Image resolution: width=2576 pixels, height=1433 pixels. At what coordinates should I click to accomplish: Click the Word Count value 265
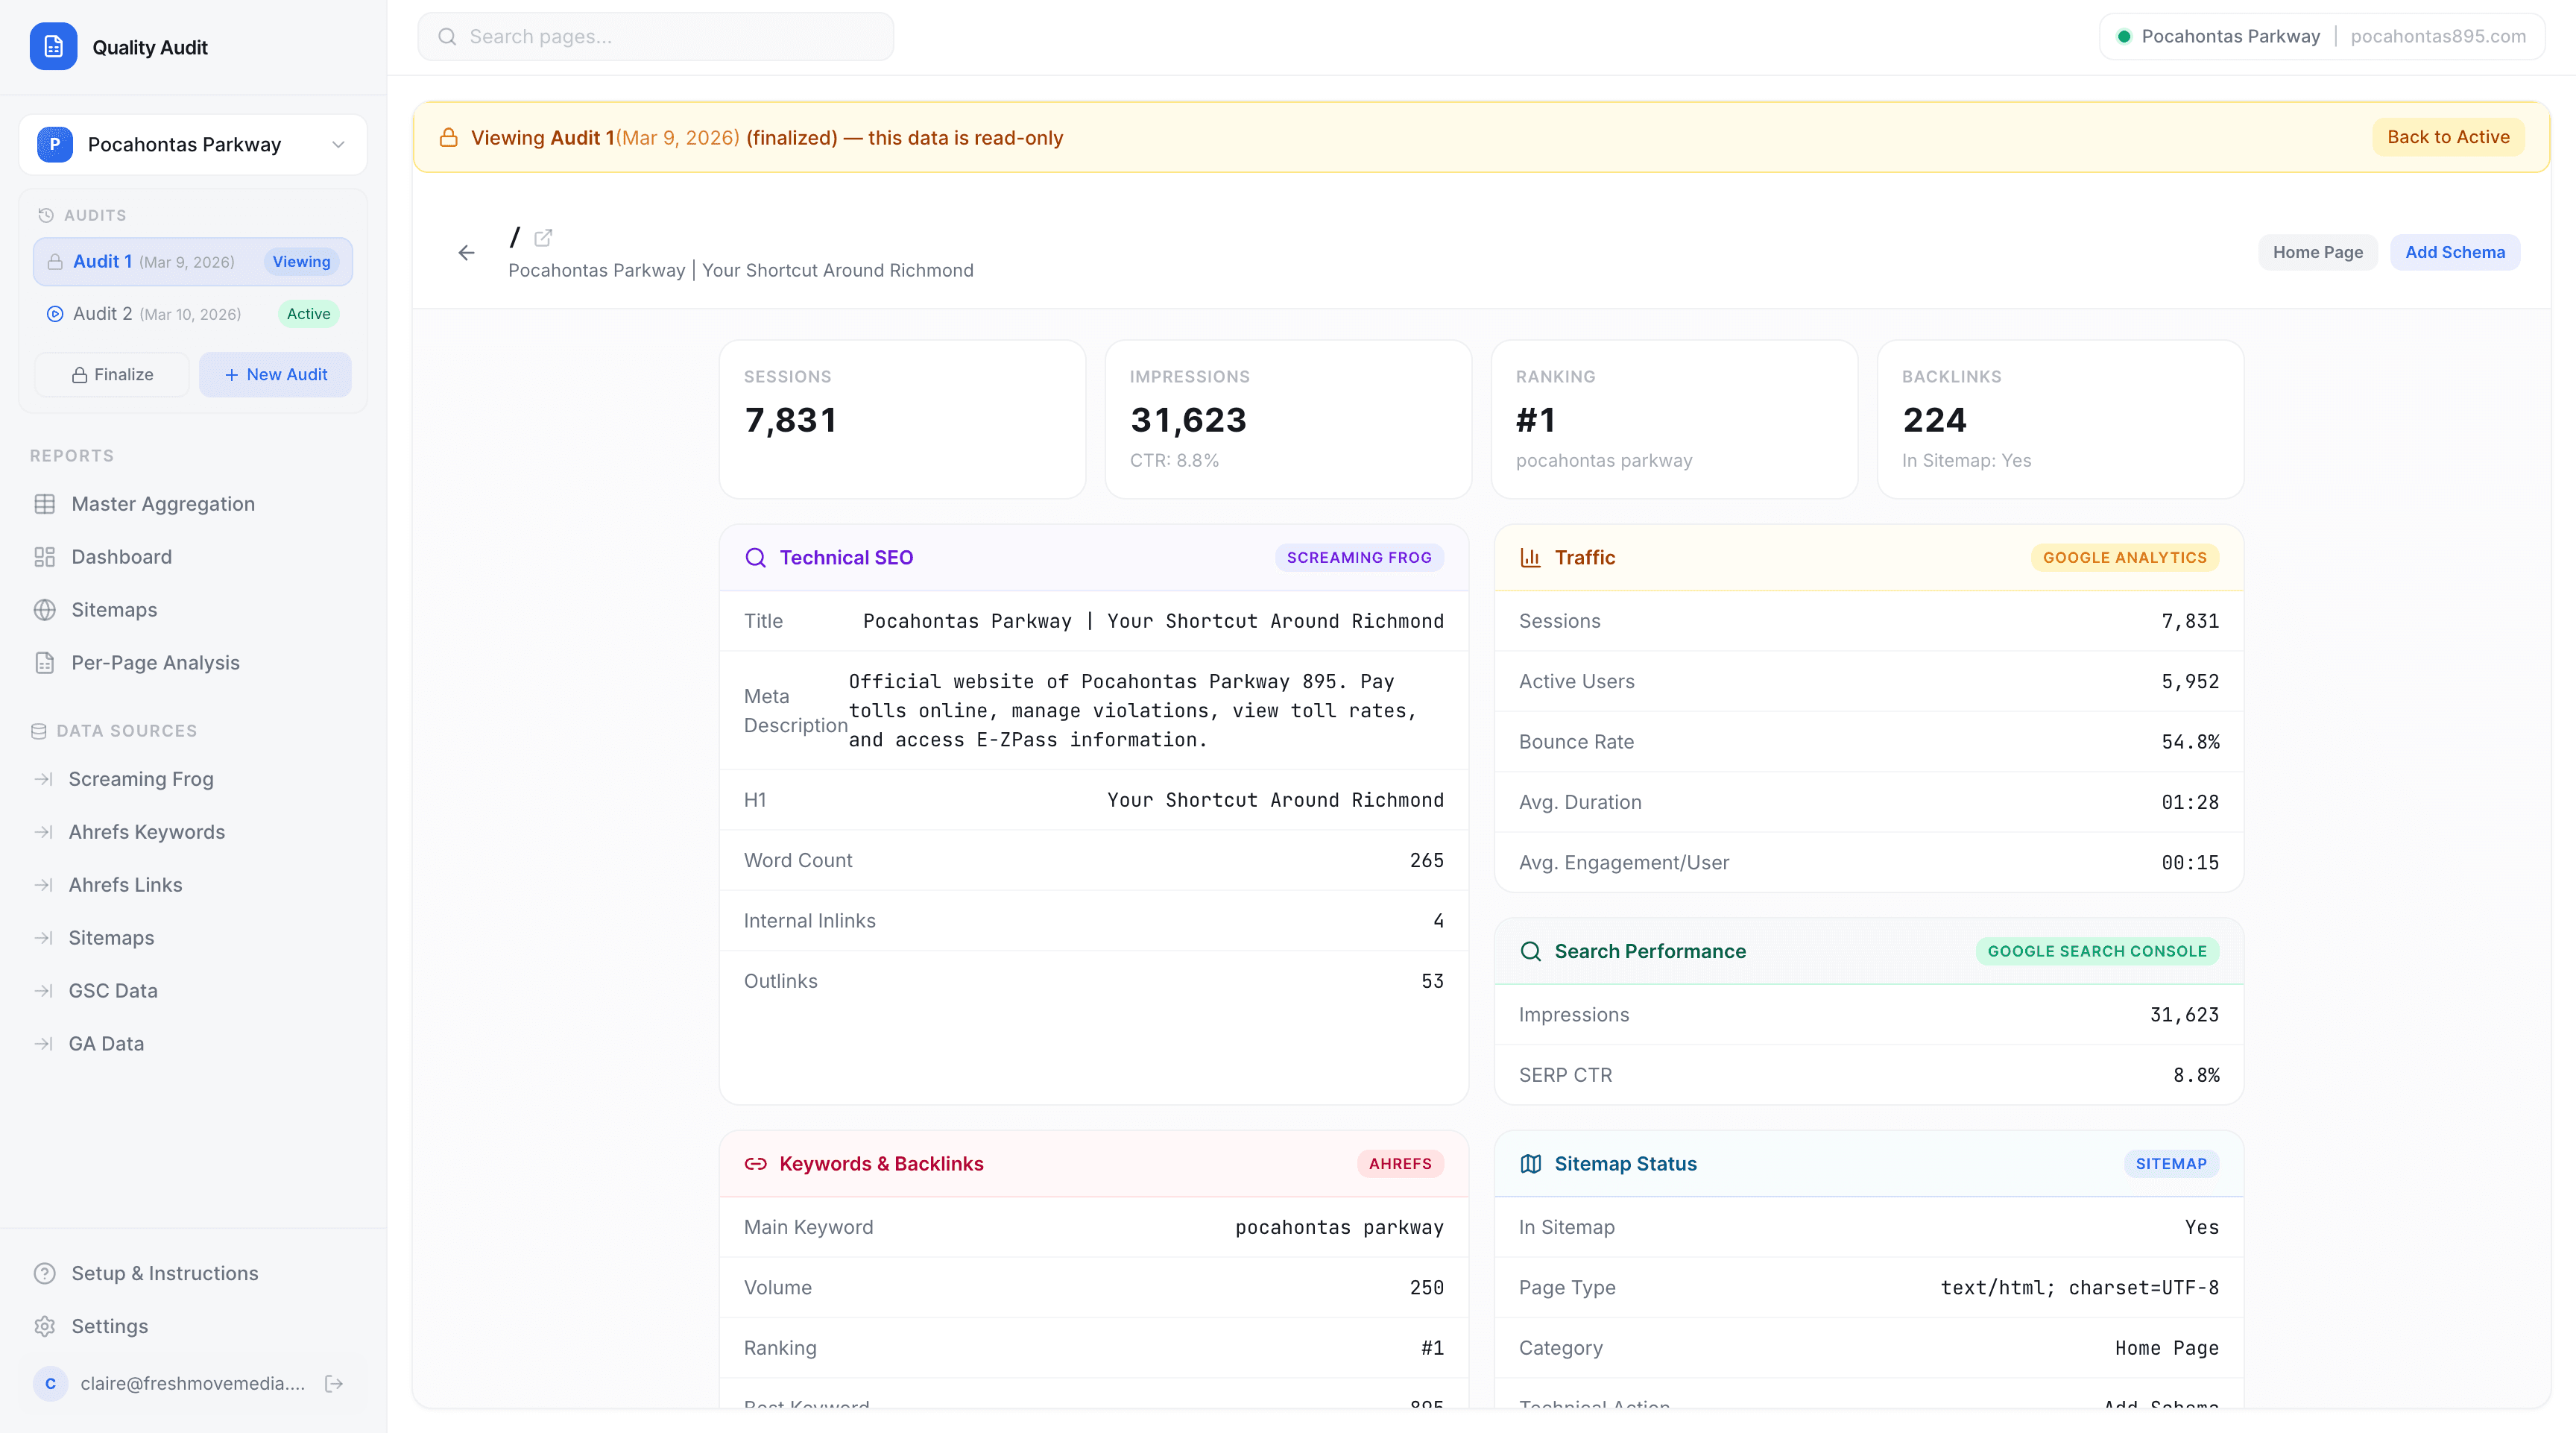(1426, 861)
